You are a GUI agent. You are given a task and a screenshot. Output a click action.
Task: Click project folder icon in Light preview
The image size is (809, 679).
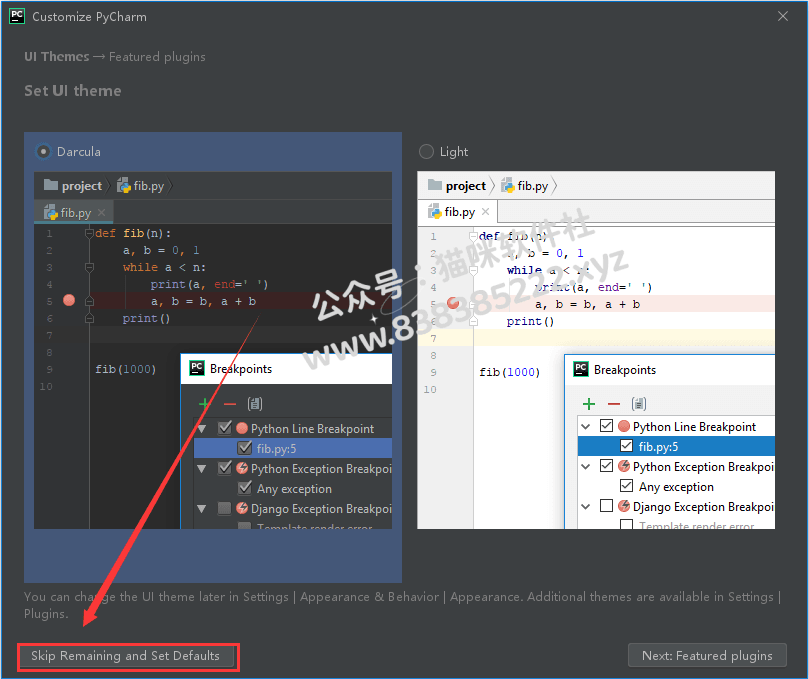click(435, 185)
